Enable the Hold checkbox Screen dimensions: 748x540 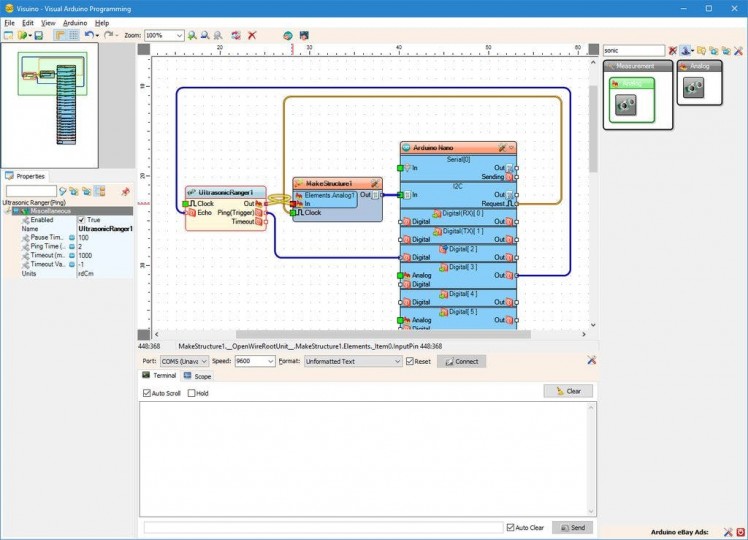192,393
